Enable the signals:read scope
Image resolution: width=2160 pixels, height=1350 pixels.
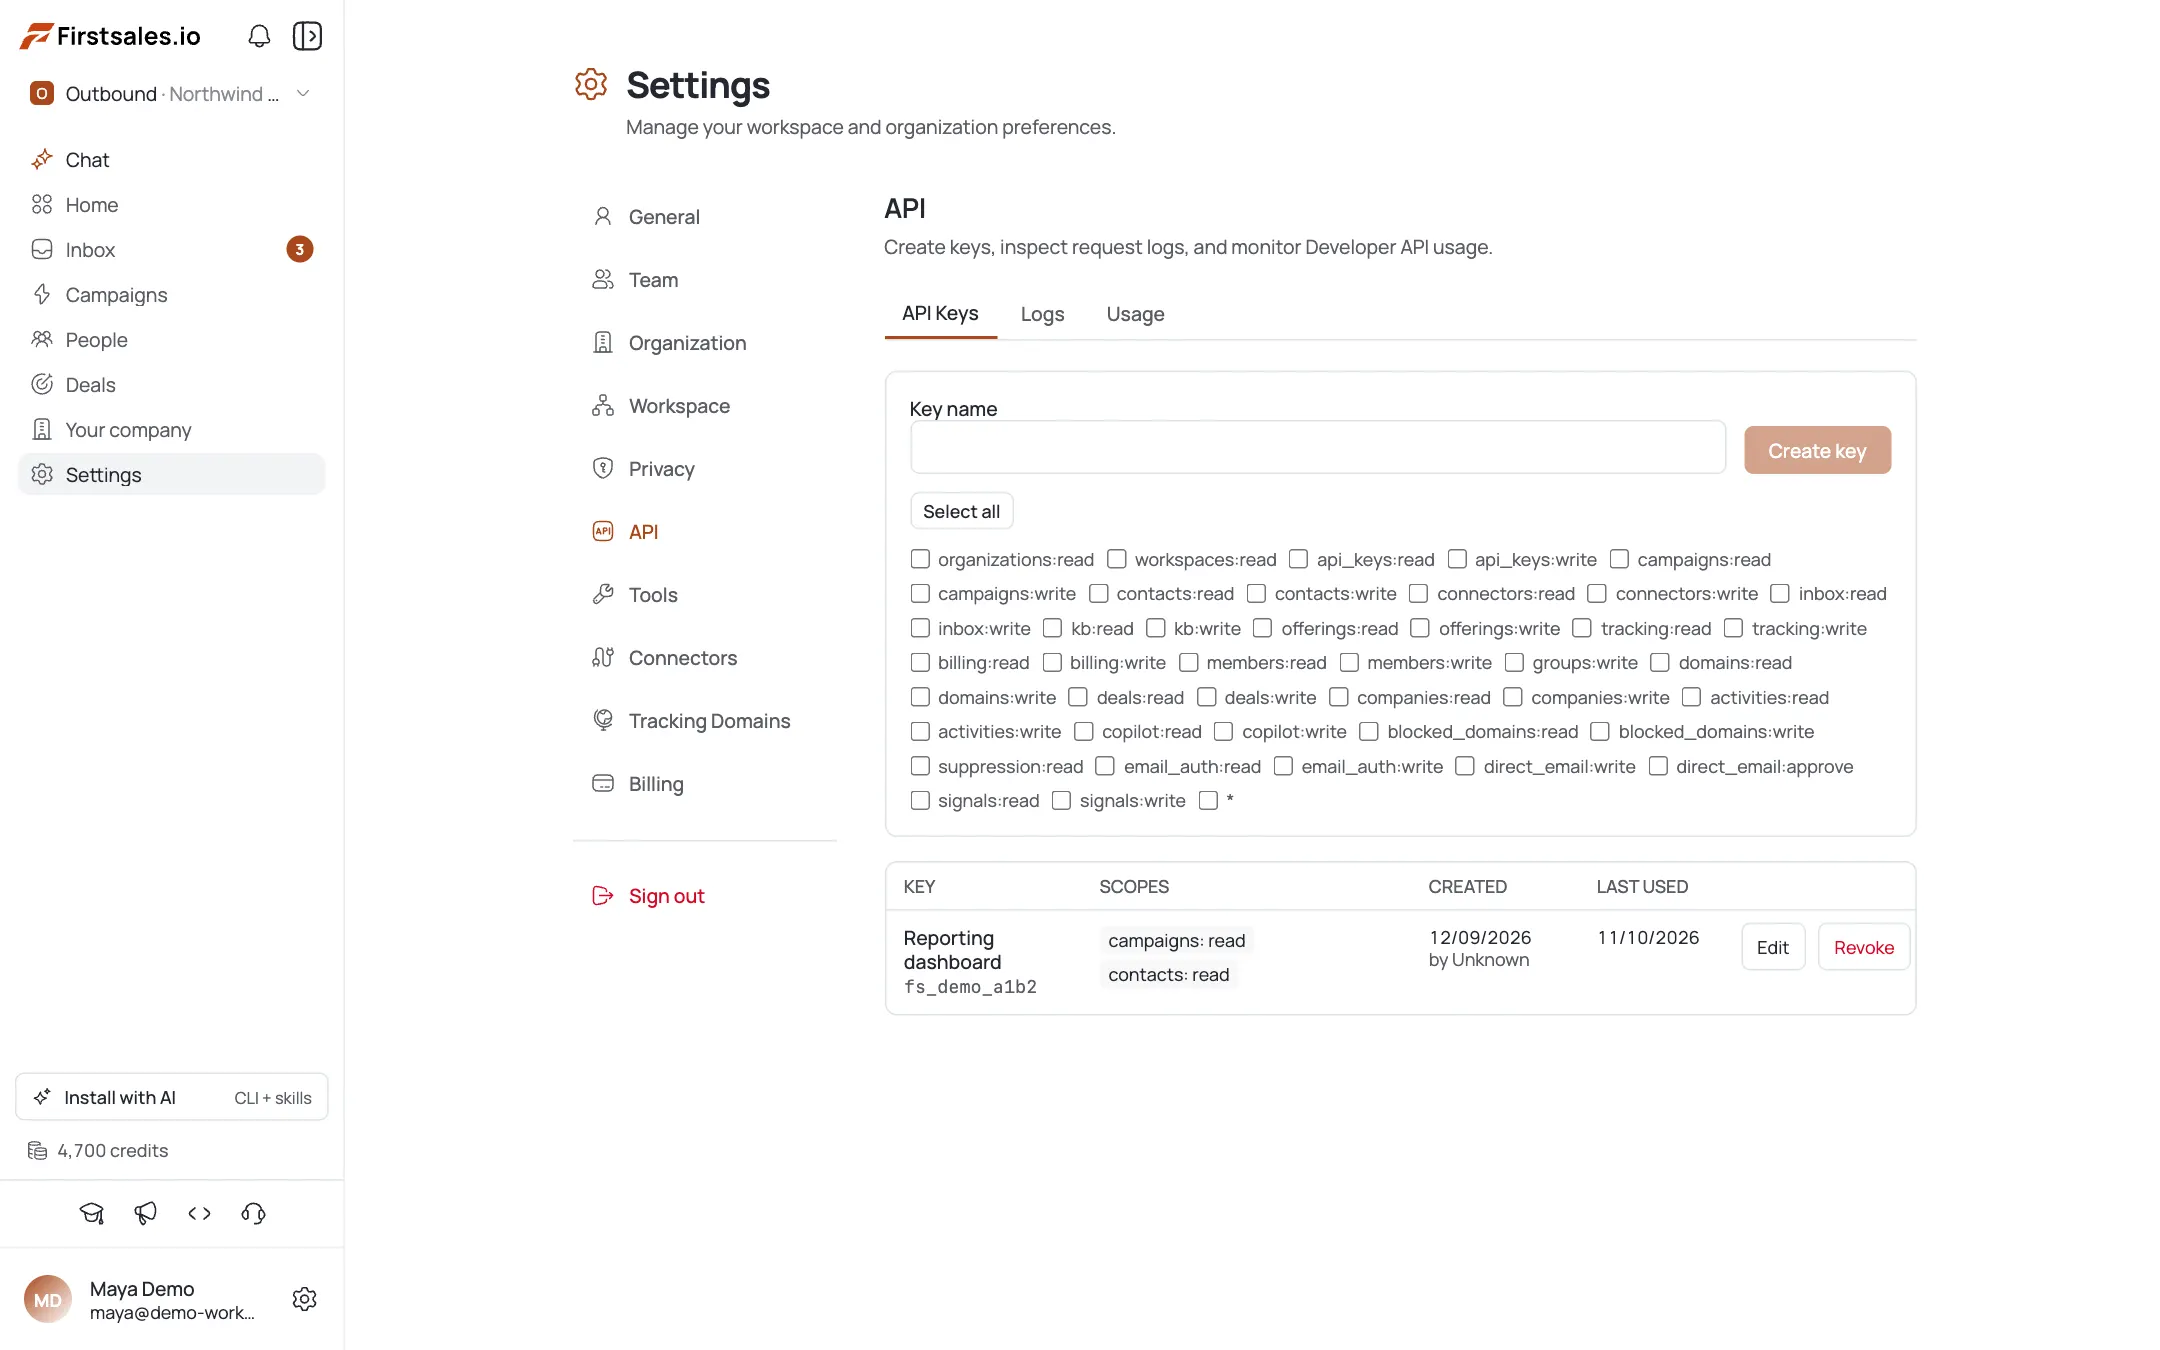point(920,801)
